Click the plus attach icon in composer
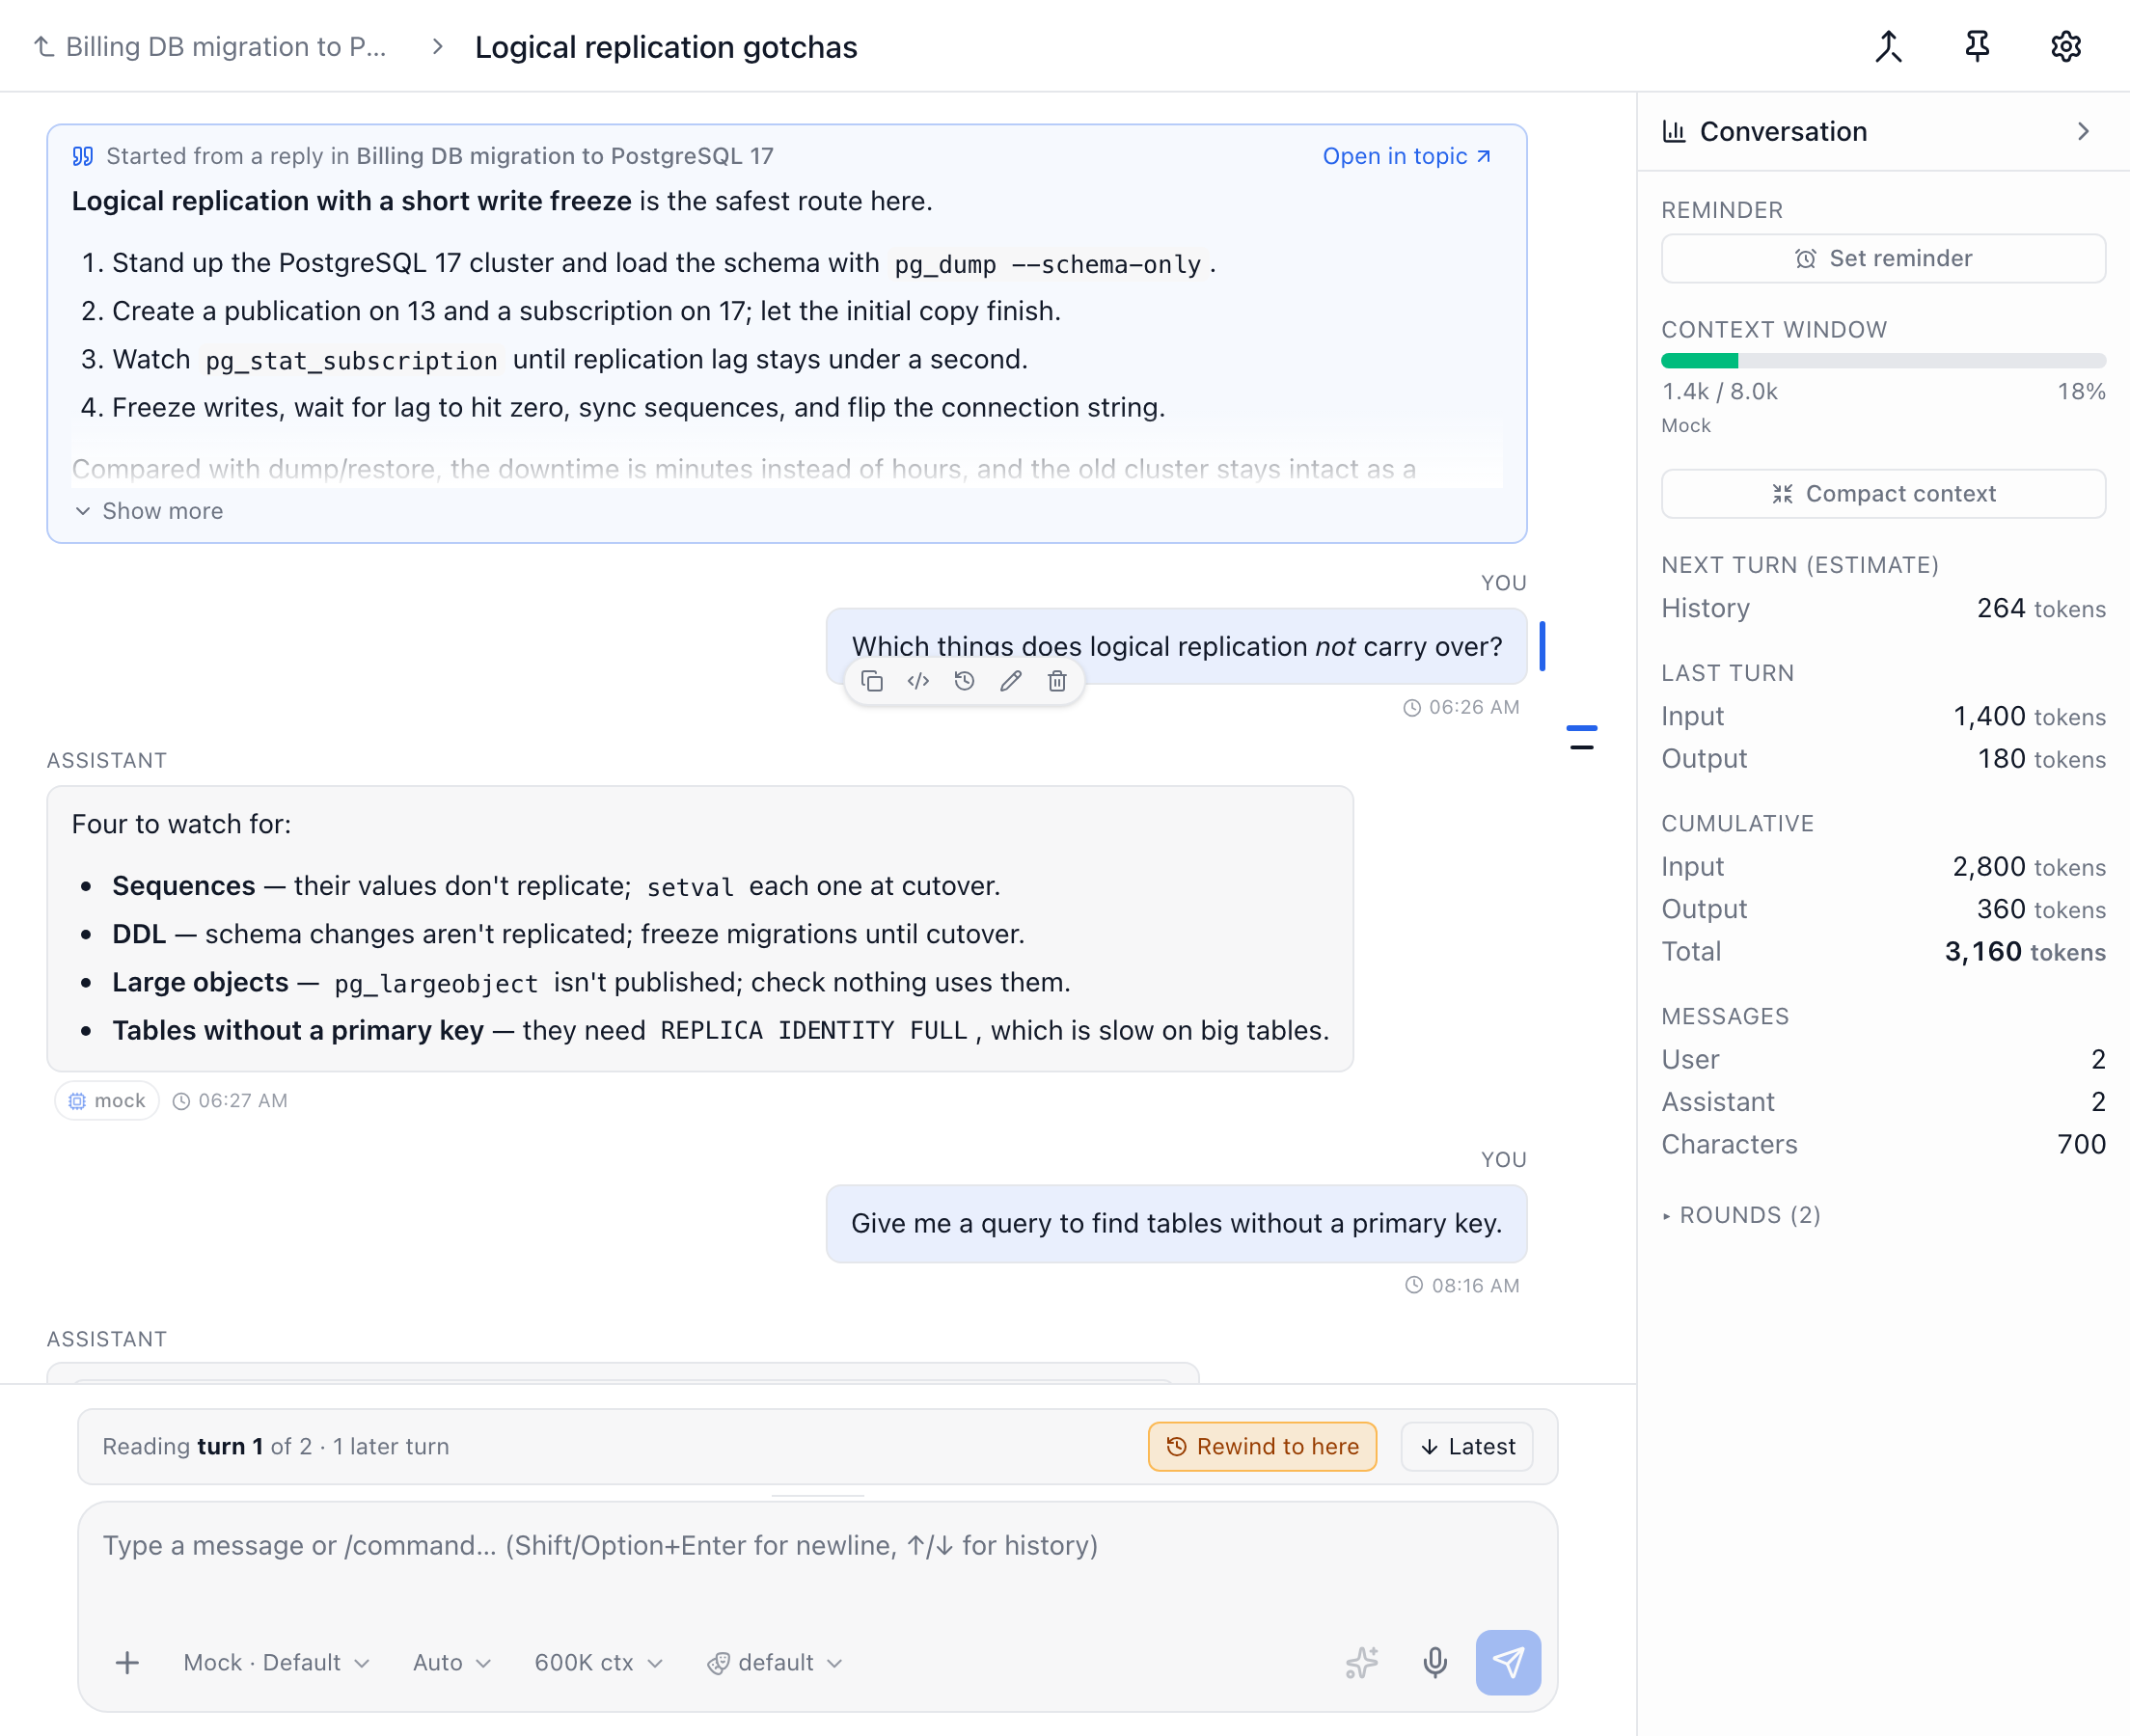The image size is (2130, 1736). pos(127,1663)
